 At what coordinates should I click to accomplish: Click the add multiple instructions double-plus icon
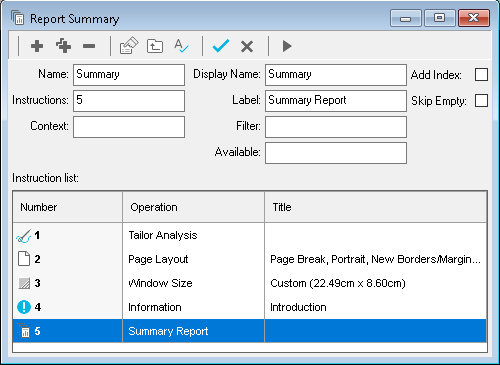63,46
